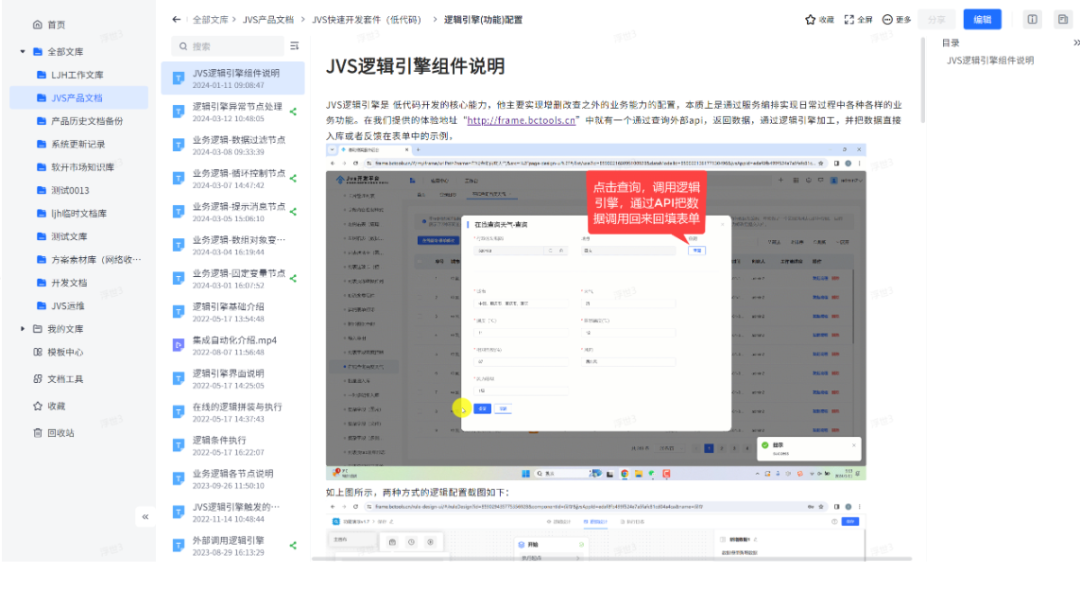
Task: Enter fullscreen with the 全屏 icon
Action: click(850, 19)
